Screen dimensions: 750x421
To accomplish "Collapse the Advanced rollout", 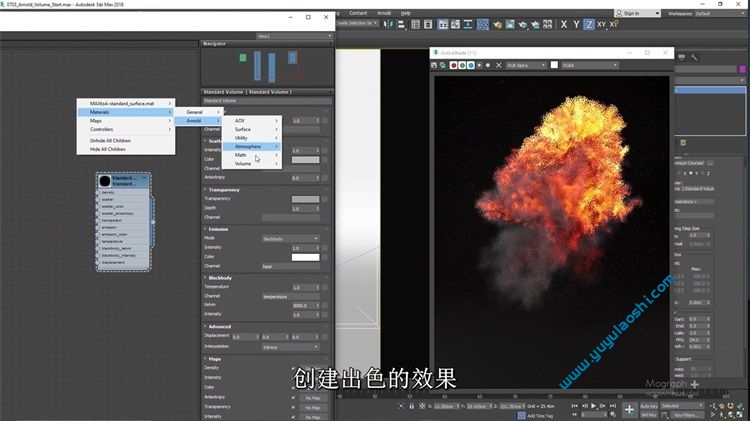I will click(x=220, y=327).
